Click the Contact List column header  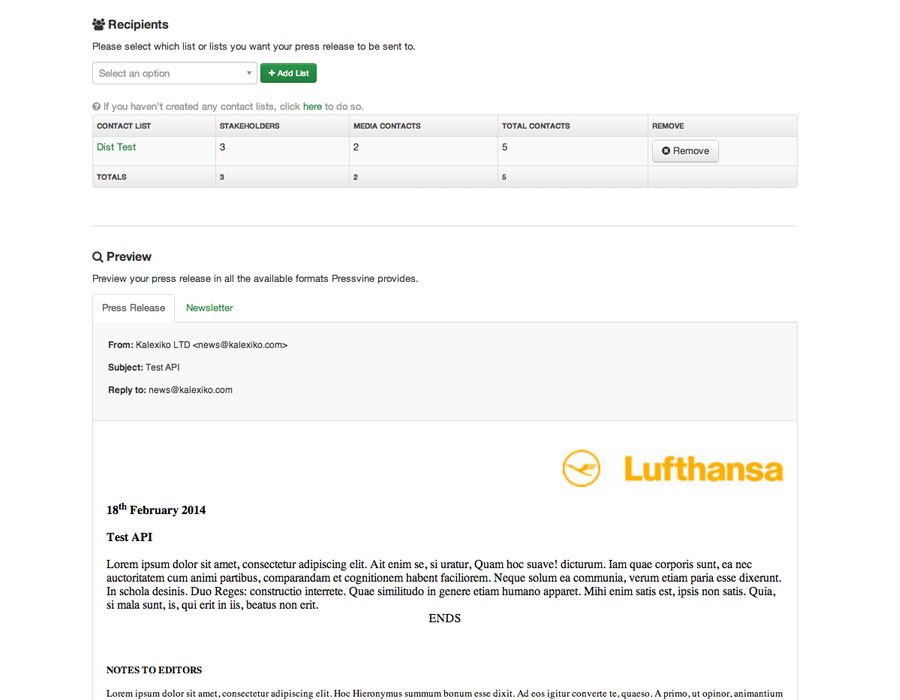[x=124, y=126]
